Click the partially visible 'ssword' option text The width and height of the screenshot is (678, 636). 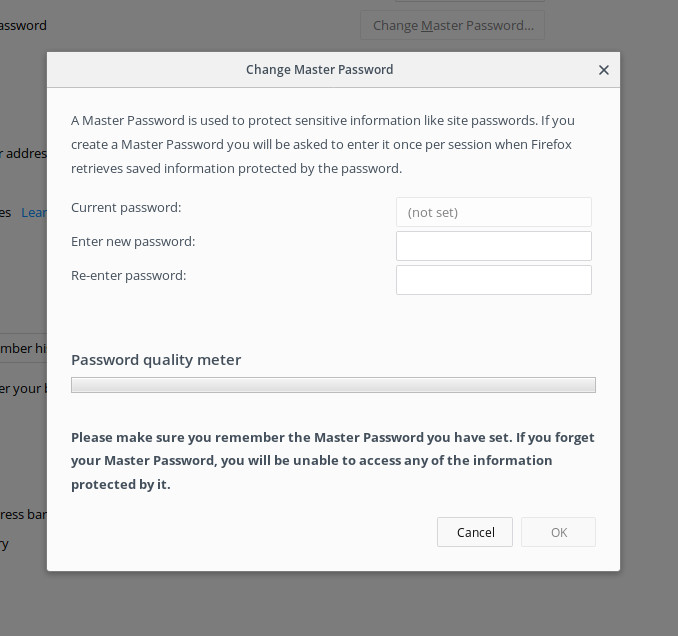23,25
